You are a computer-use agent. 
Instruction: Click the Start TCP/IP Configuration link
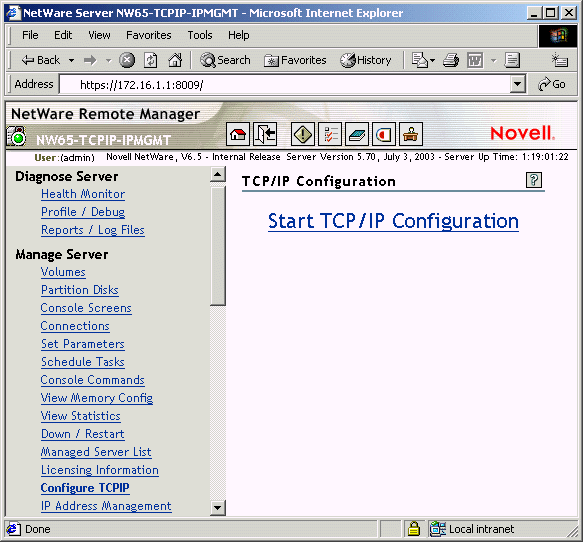393,221
